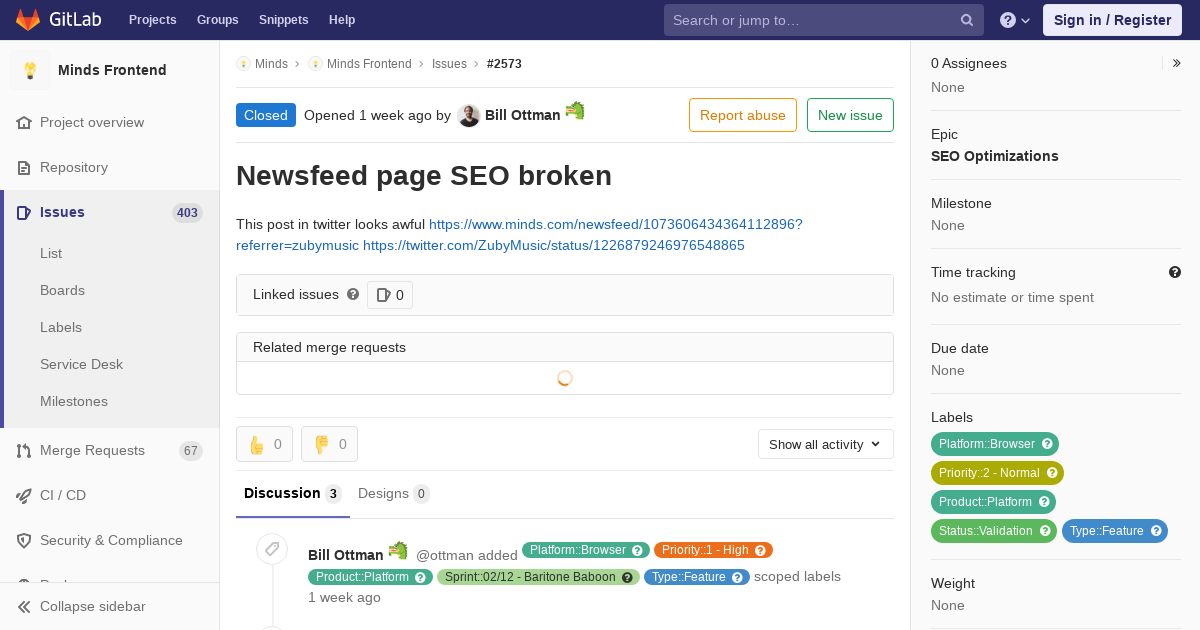
Task: Click the Security & Compliance shield icon
Action: point(24,540)
